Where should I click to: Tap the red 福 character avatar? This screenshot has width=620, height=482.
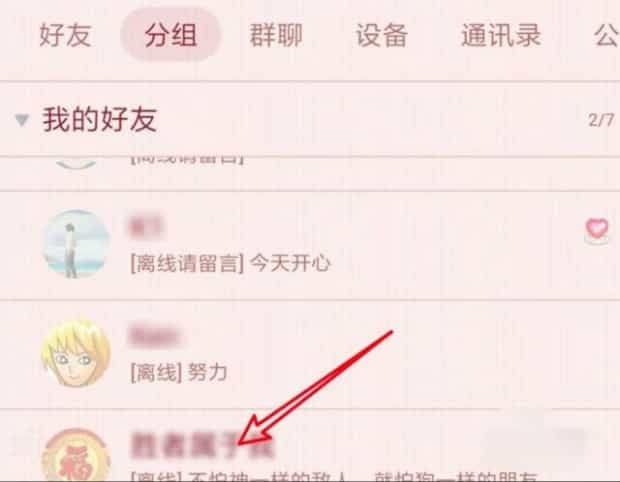(x=76, y=455)
